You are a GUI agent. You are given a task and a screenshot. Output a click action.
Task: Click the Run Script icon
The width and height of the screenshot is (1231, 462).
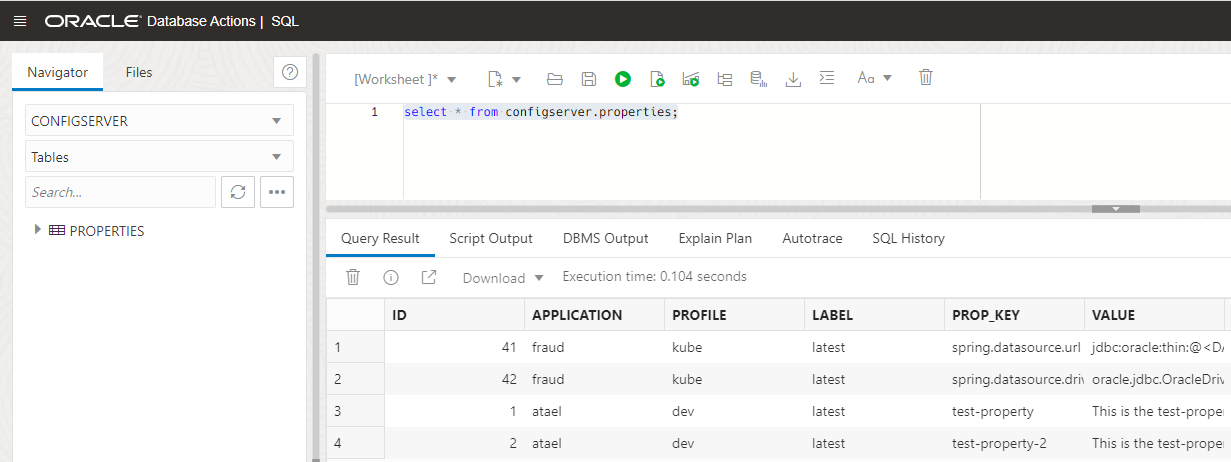(657, 78)
